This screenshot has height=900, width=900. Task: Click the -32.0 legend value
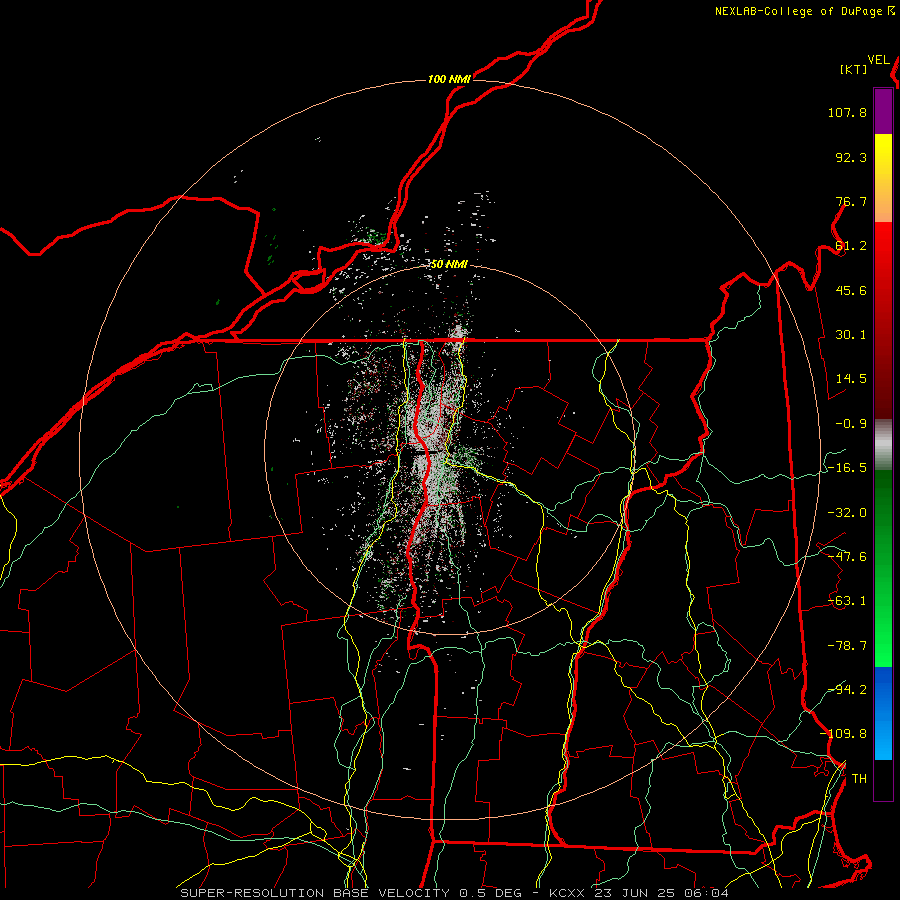click(847, 512)
